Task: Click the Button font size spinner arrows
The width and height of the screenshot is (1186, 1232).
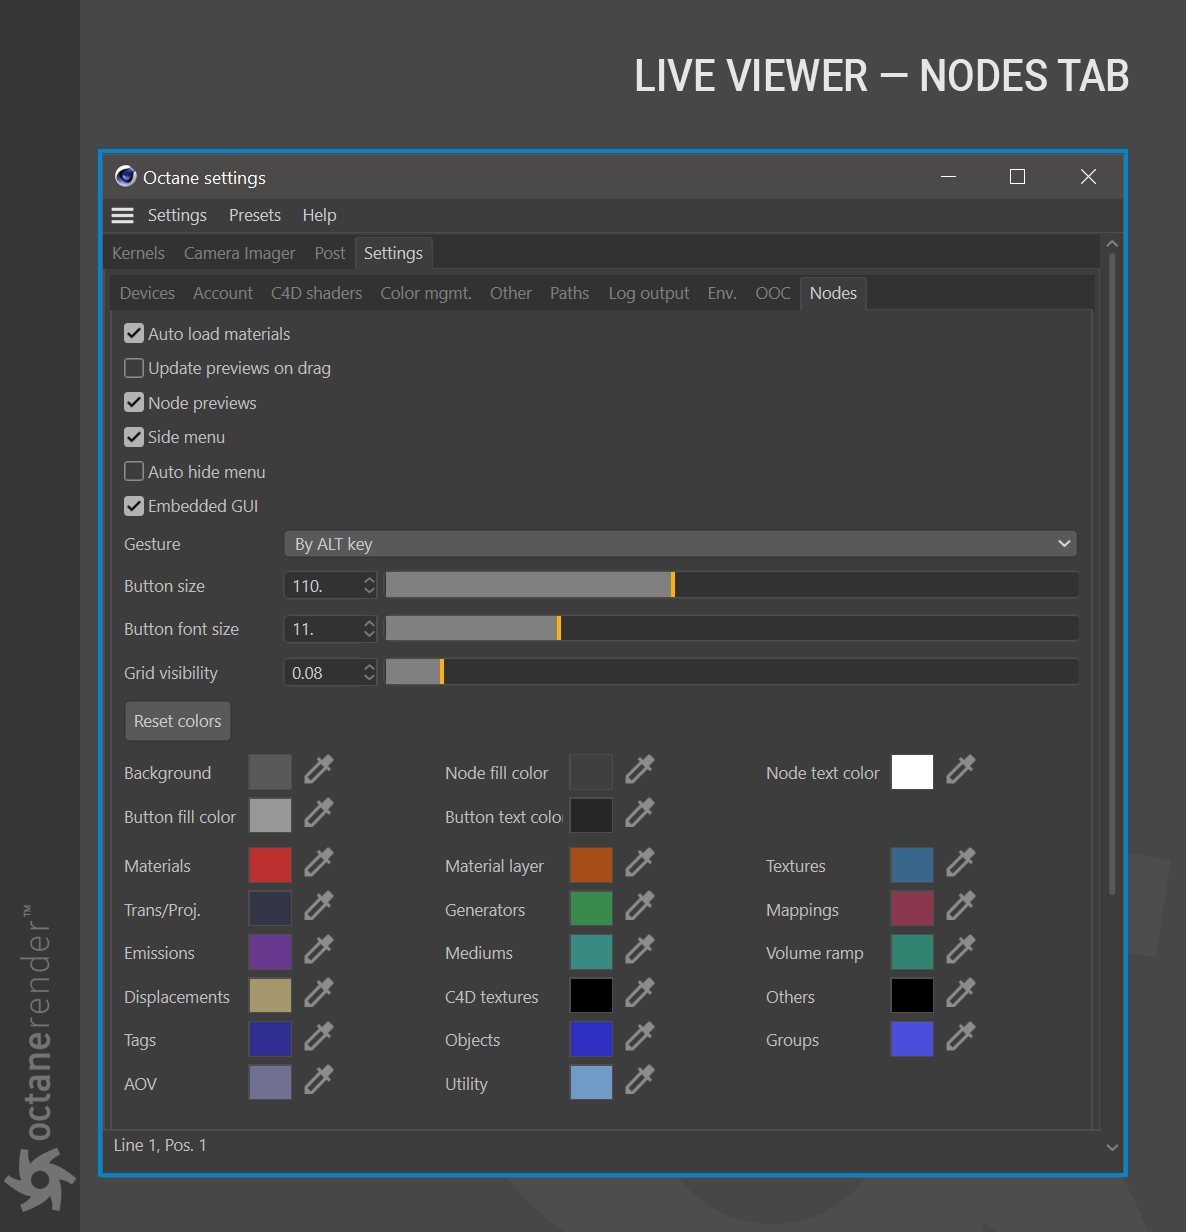Action: click(369, 629)
